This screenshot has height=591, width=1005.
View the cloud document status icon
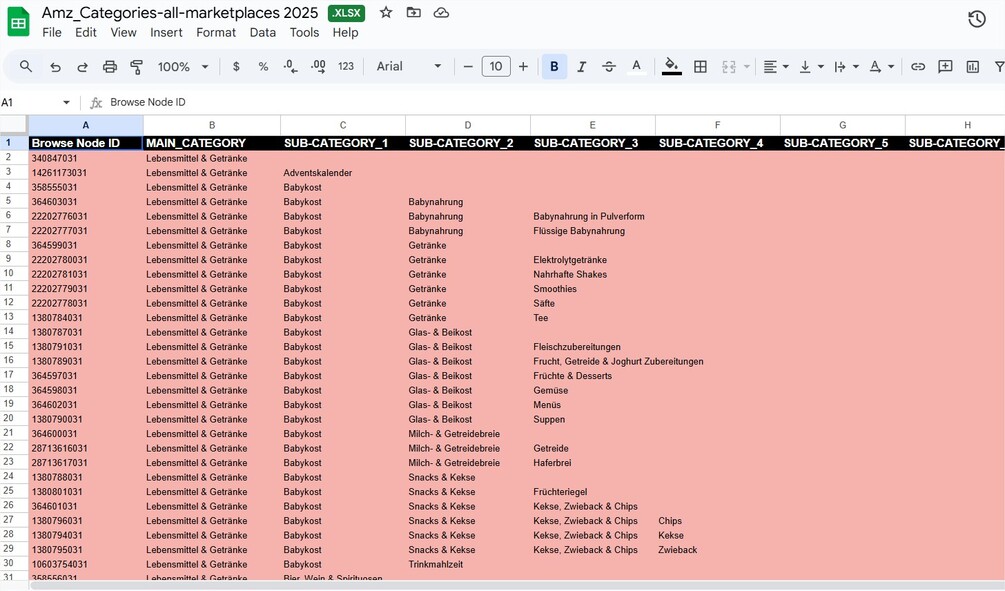[441, 12]
